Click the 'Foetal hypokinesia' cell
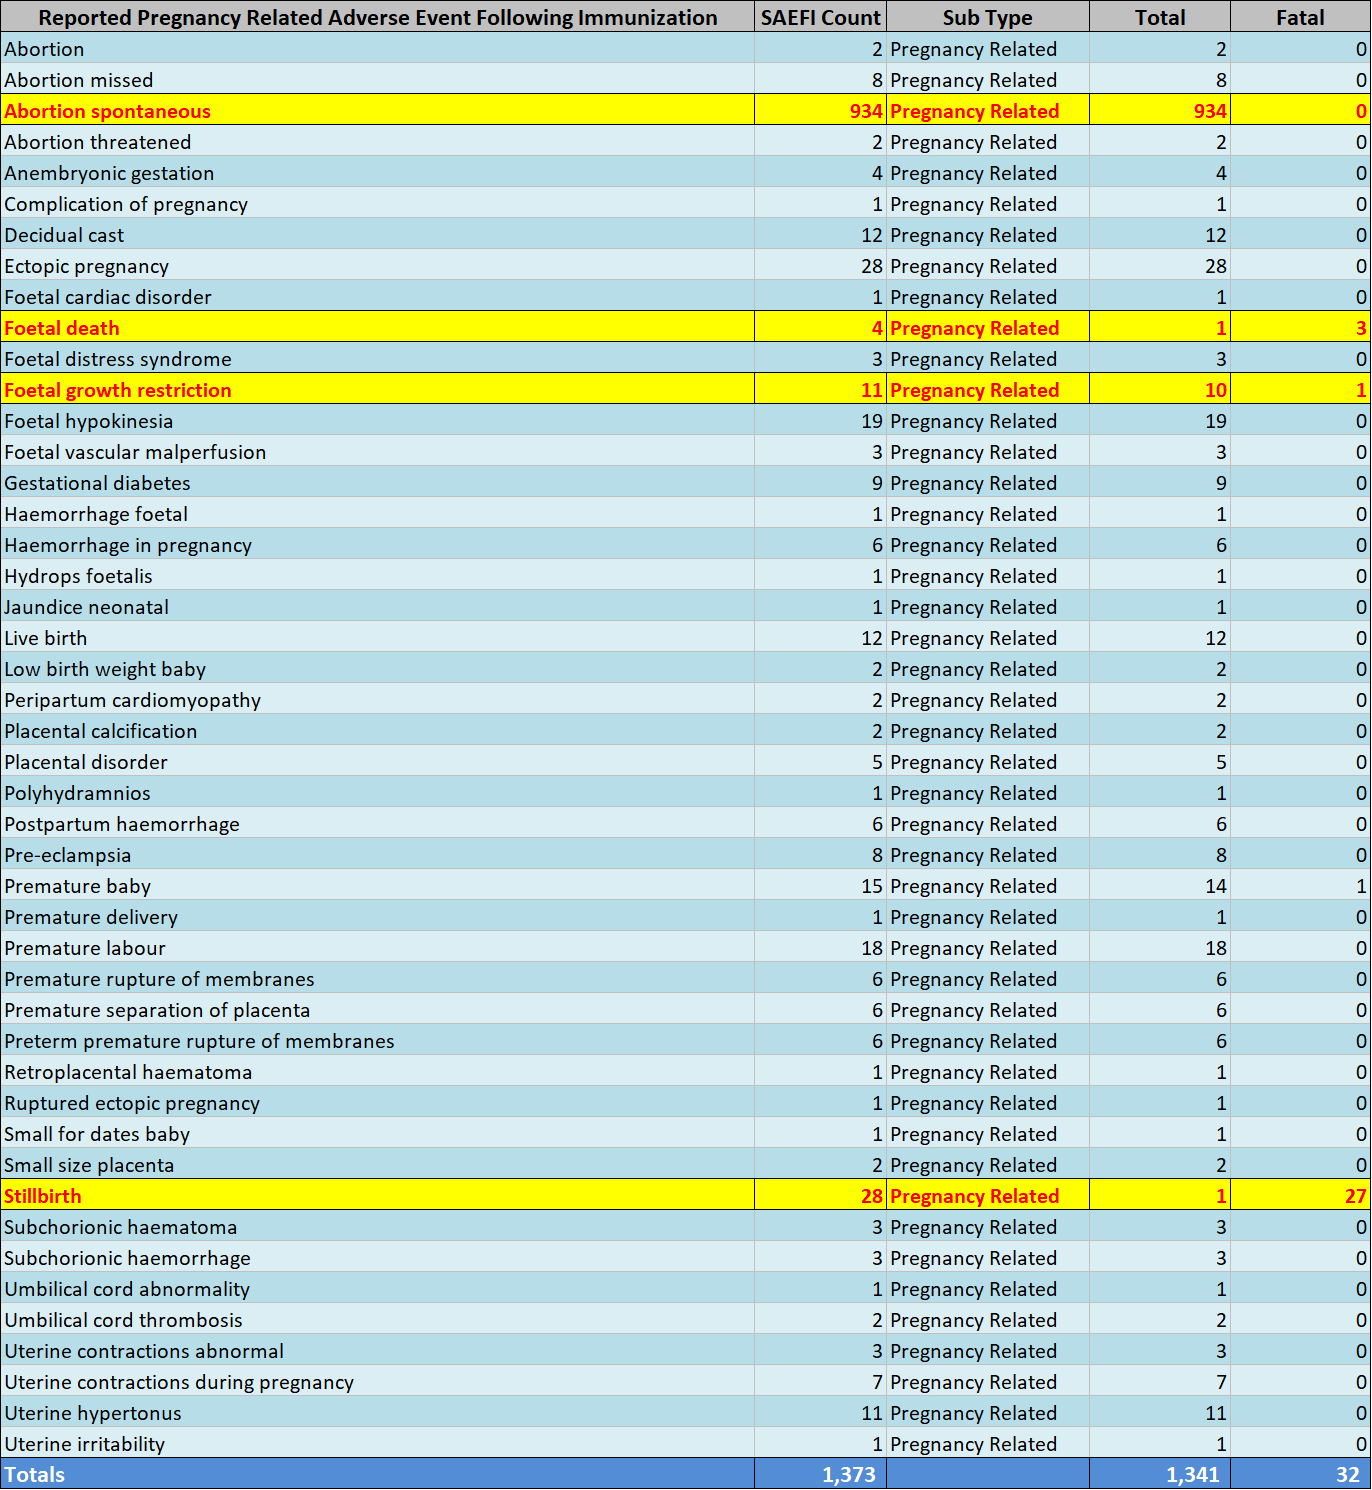Screen dimensions: 1372x1490 [377, 421]
